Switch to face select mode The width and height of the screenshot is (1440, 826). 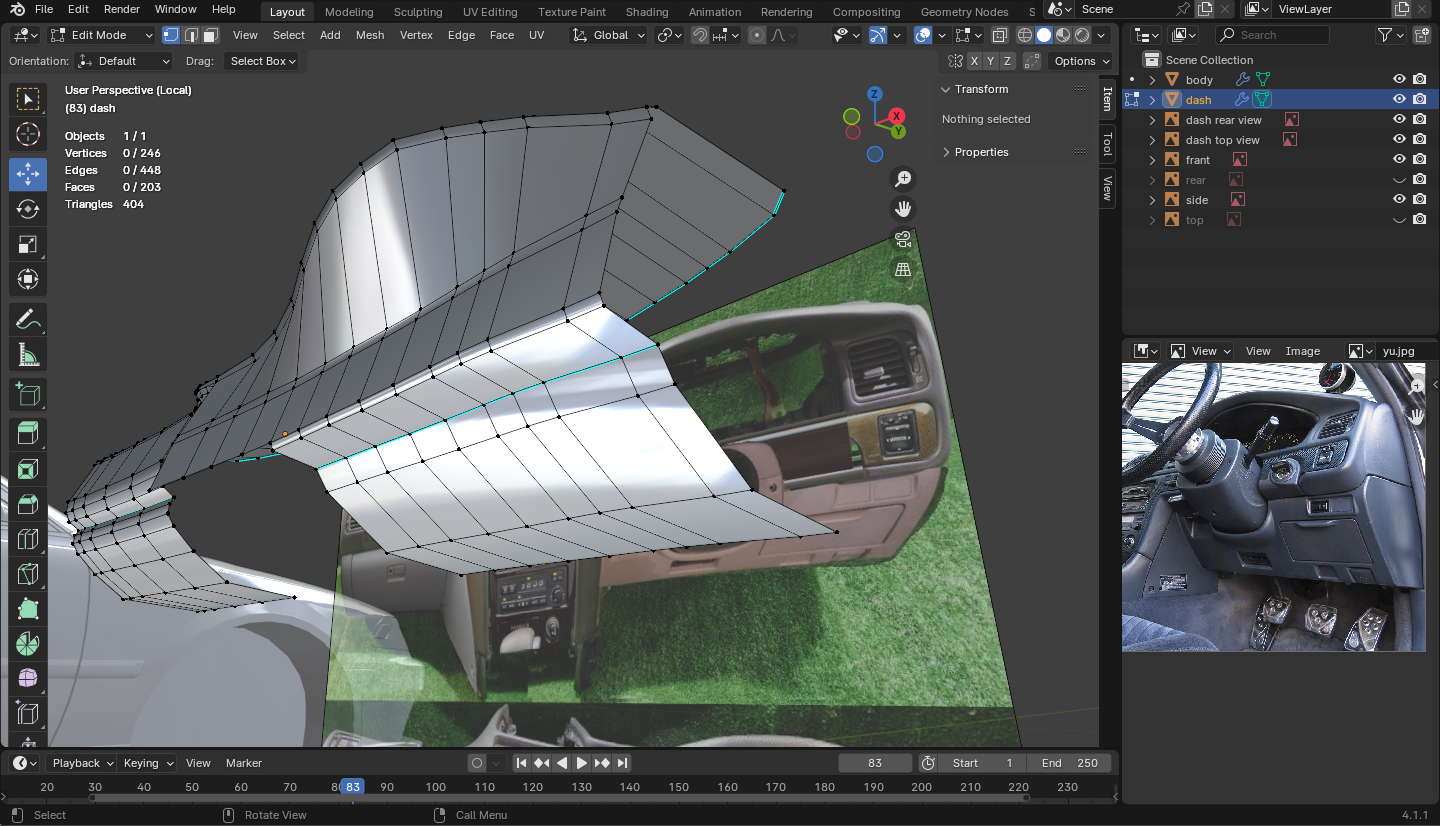click(x=210, y=35)
